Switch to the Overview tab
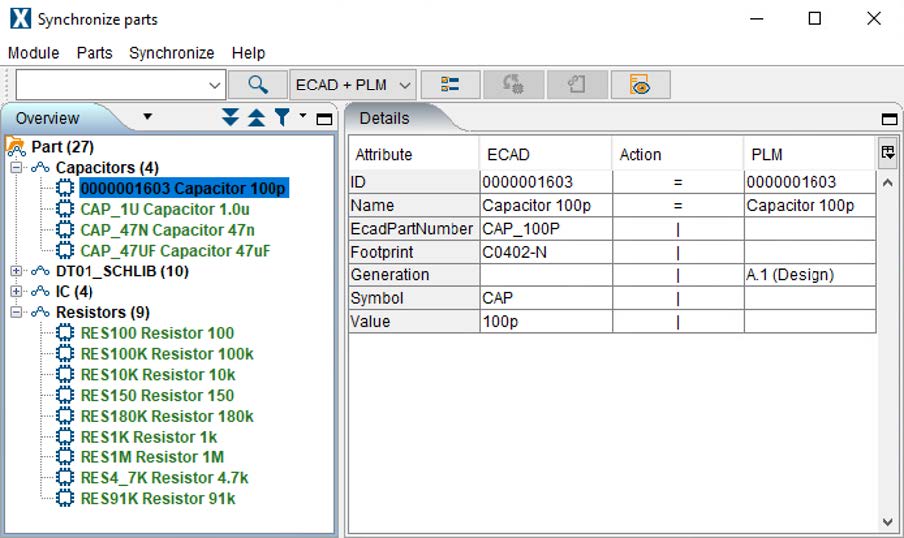Viewport: 904px width, 538px height. point(47,118)
